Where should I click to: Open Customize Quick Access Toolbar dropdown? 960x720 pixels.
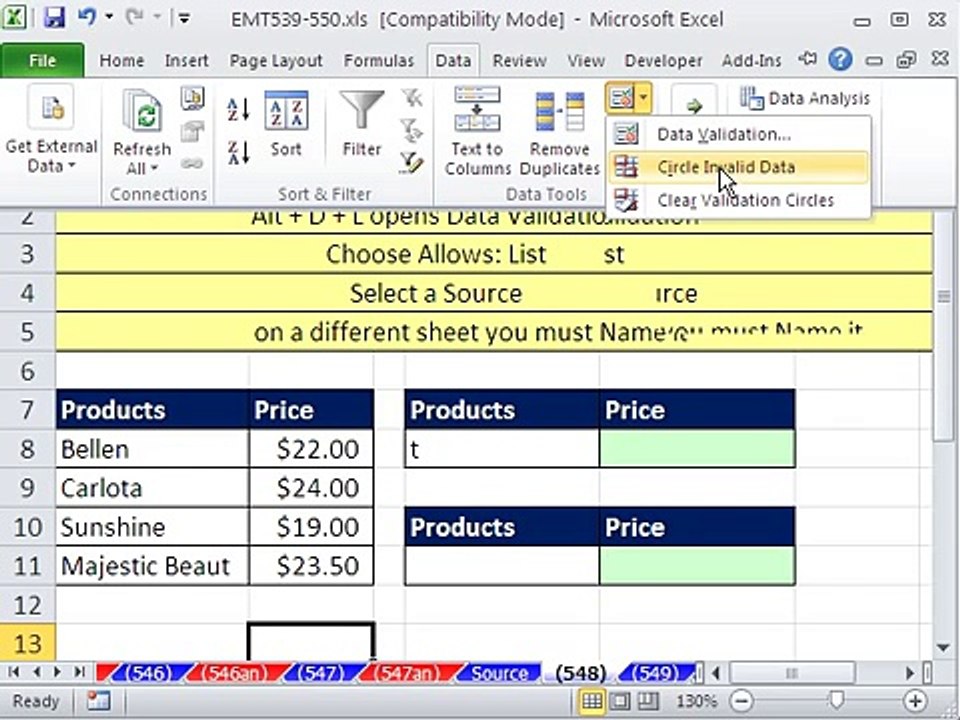coord(183,18)
